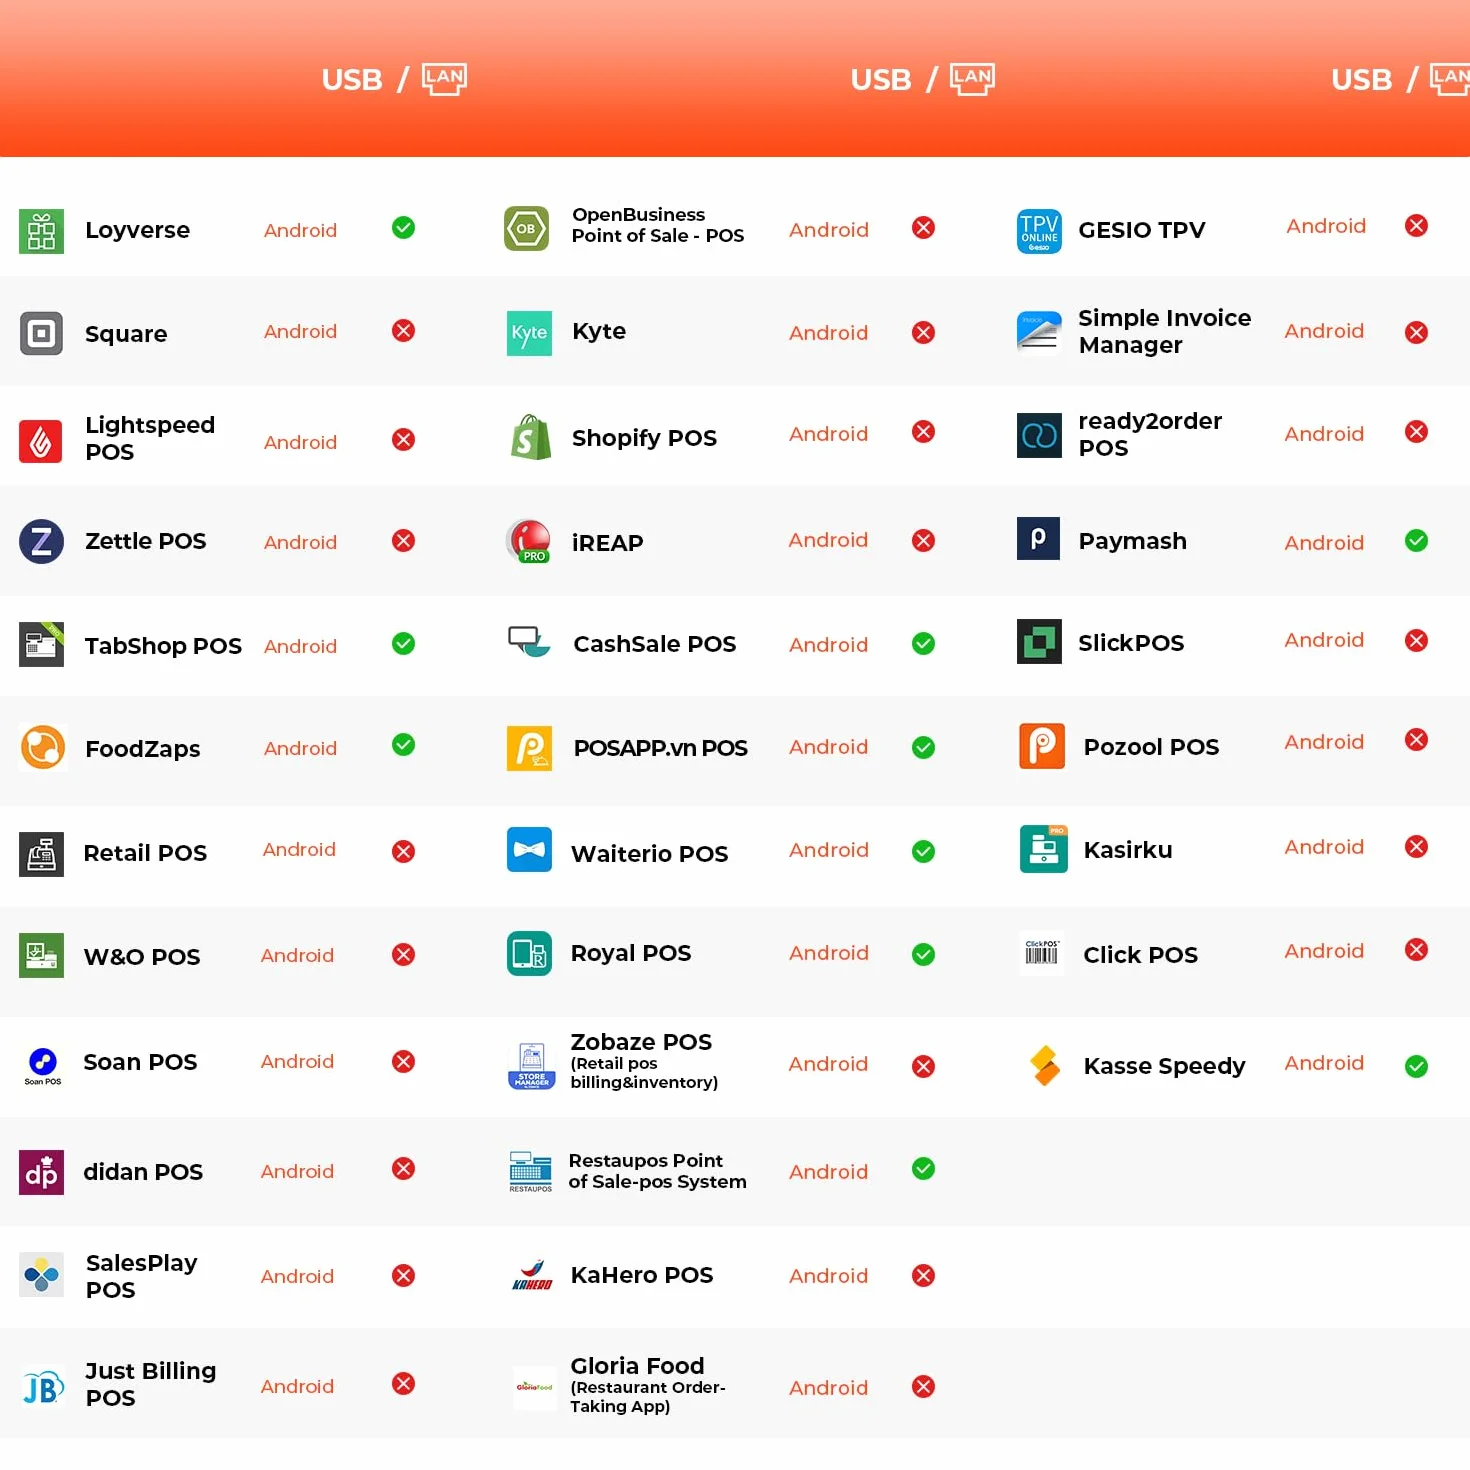Select the red cross in Kasirku row
The width and height of the screenshot is (1470, 1470).
coord(1416,847)
